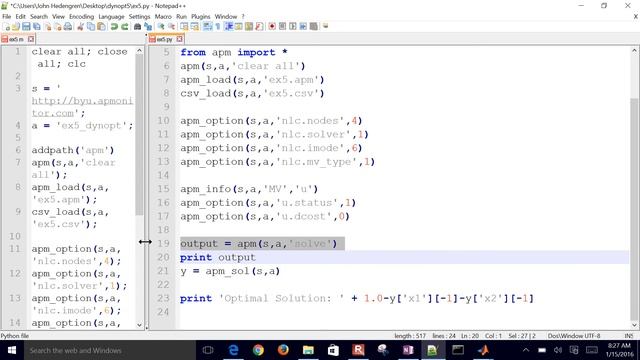The height and width of the screenshot is (360, 640).
Task: Open the Run menu
Action: [181, 16]
